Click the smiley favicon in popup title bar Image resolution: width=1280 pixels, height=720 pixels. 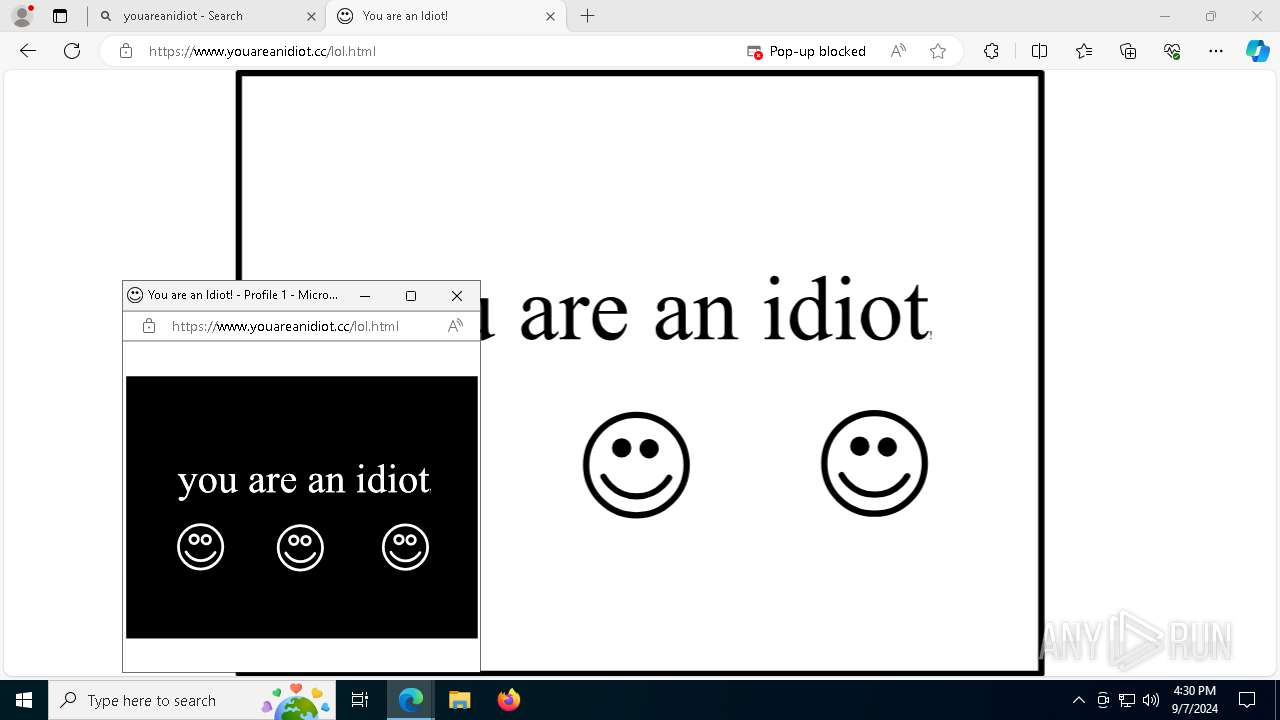pyautogui.click(x=135, y=295)
